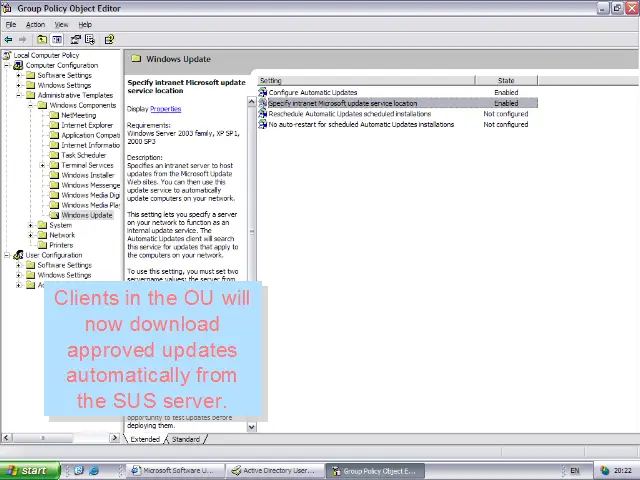This screenshot has width=640, height=480.
Task: Click the State column header
Action: [x=506, y=80]
